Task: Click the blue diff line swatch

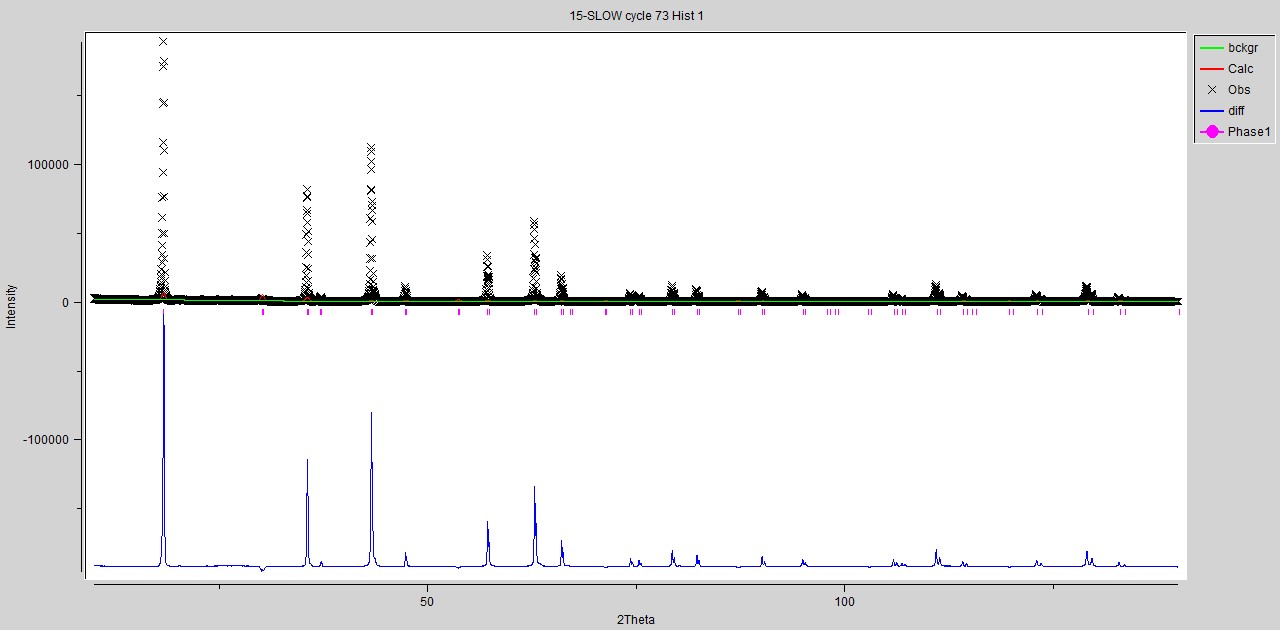Action: [x=1211, y=111]
